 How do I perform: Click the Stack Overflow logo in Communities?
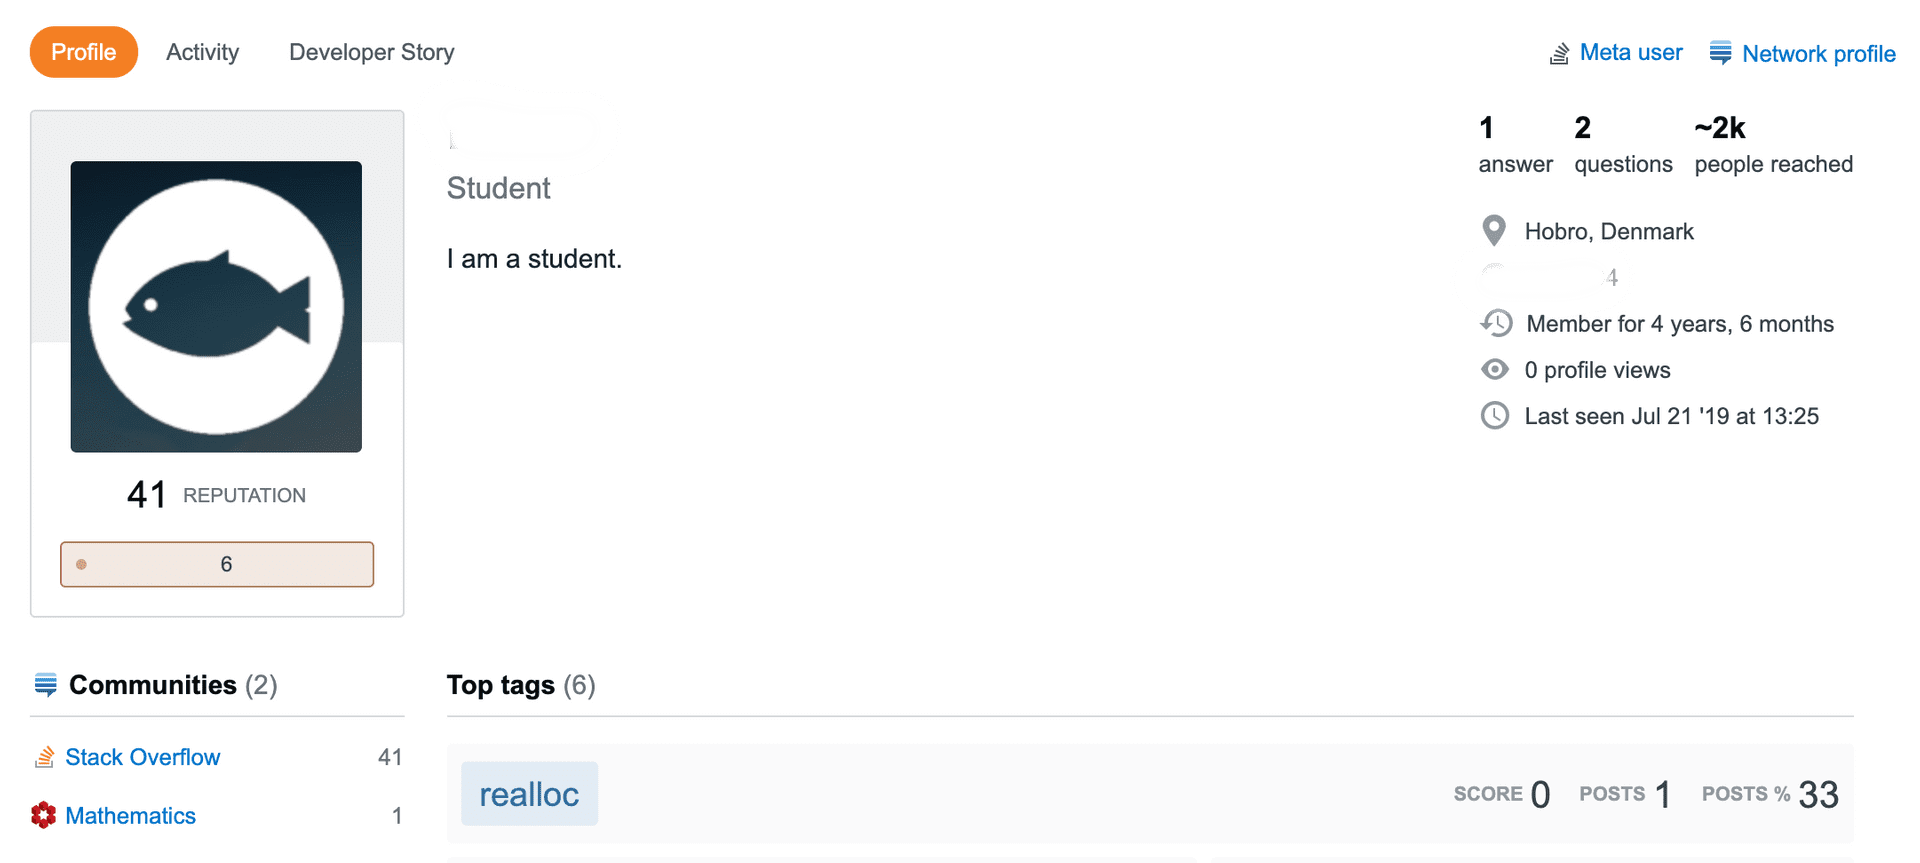[44, 757]
